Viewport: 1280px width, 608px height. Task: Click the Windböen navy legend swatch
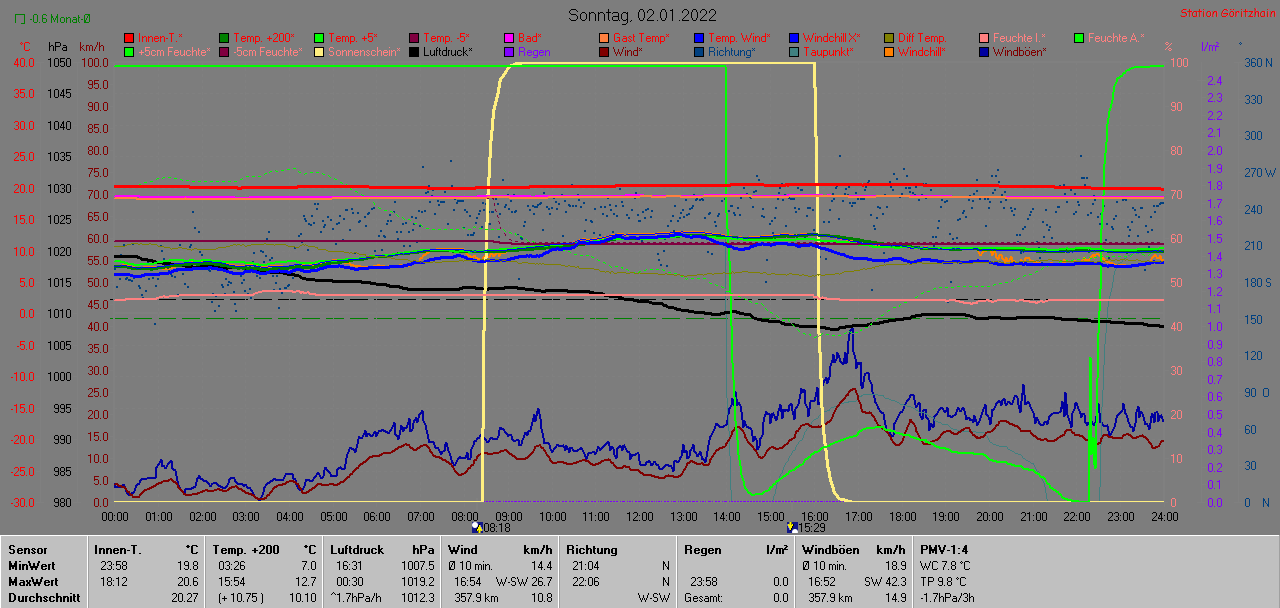pos(984,51)
